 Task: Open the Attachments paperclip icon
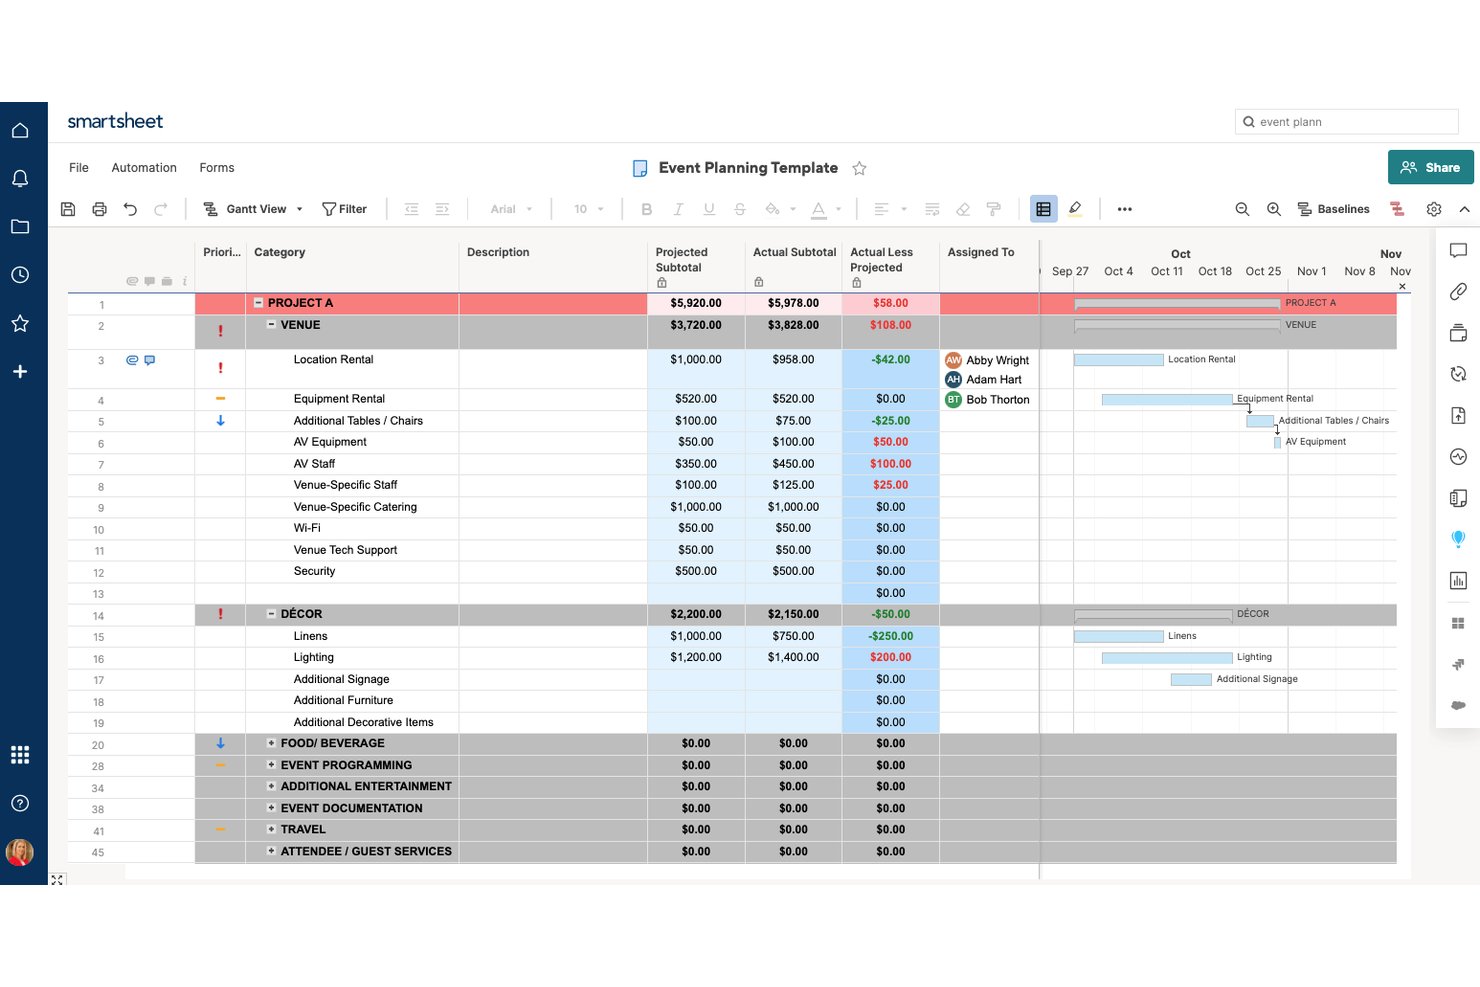[x=1458, y=292]
